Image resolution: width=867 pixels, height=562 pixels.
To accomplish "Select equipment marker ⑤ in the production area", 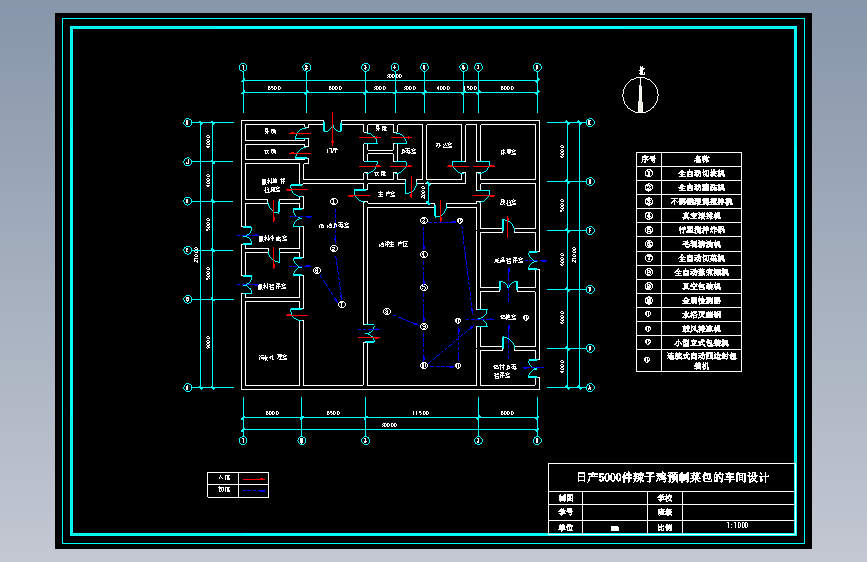I will pyautogui.click(x=424, y=288).
